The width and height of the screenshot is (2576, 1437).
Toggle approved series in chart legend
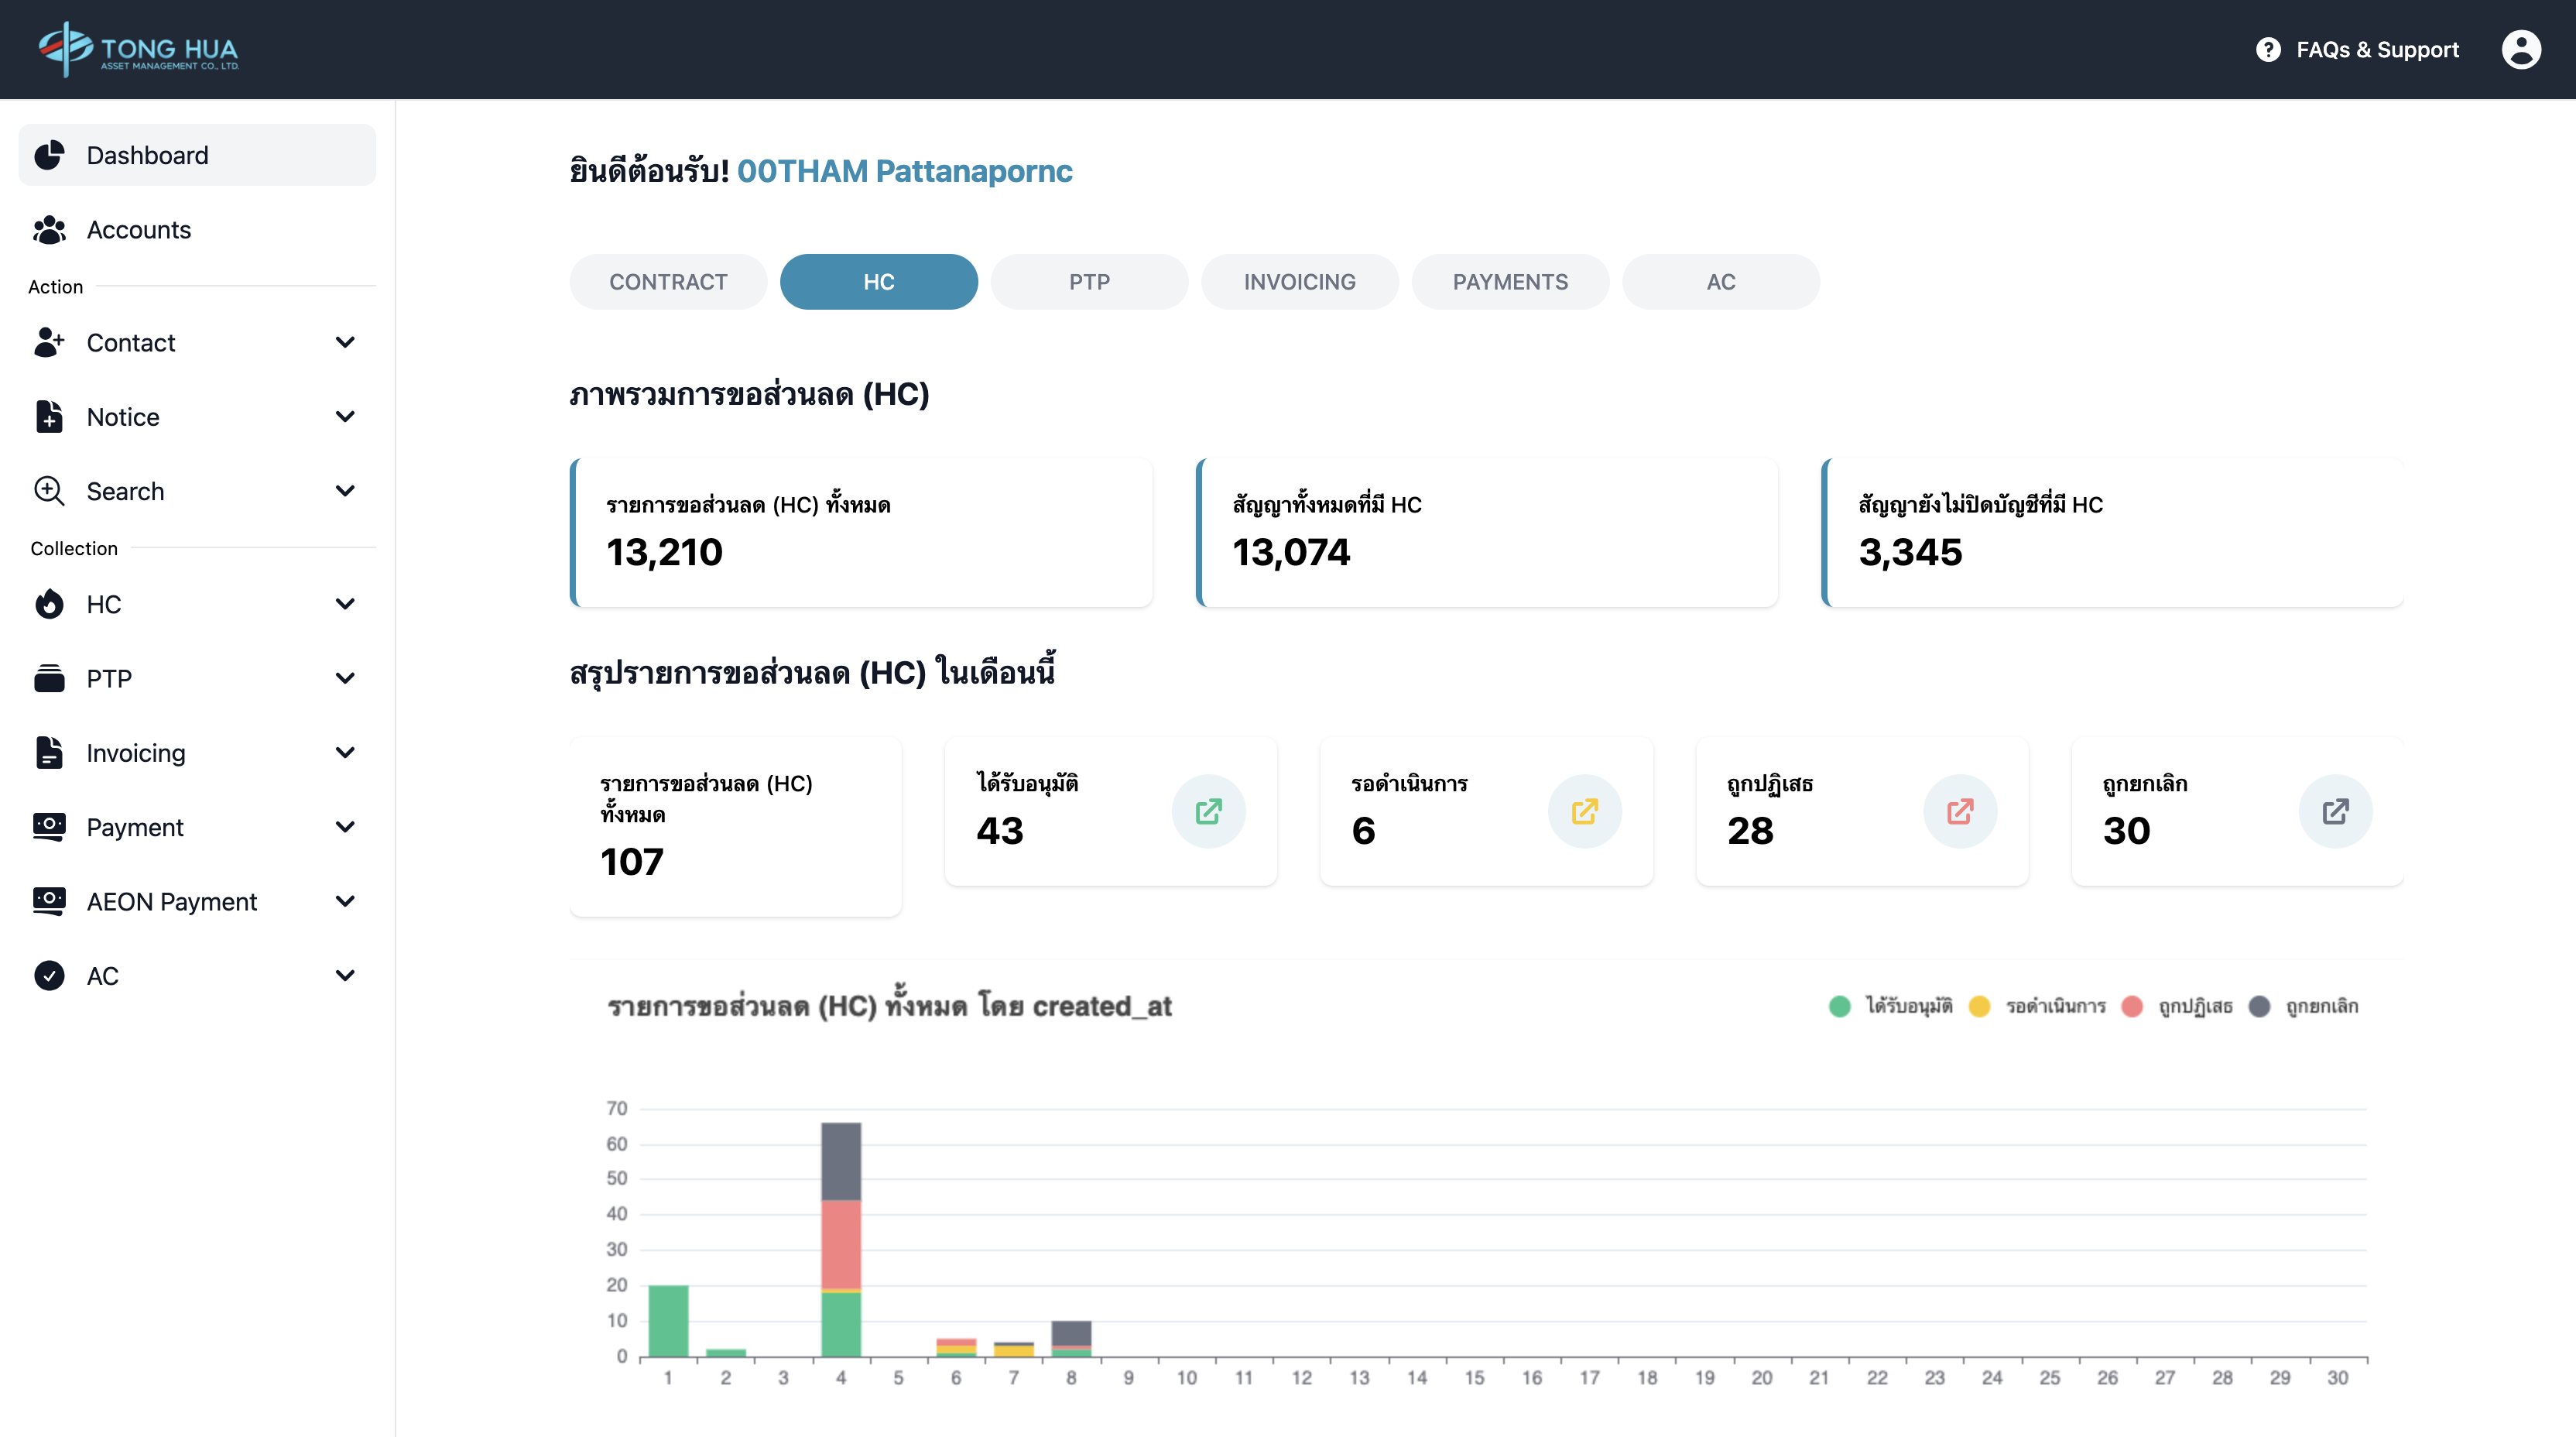click(x=1908, y=1006)
